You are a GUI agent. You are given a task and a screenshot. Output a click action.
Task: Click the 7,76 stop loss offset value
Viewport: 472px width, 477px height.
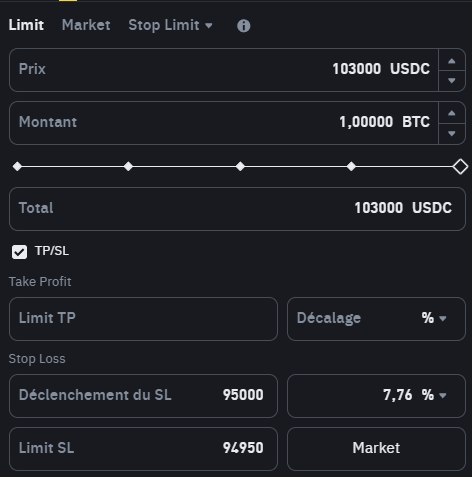tap(397, 395)
